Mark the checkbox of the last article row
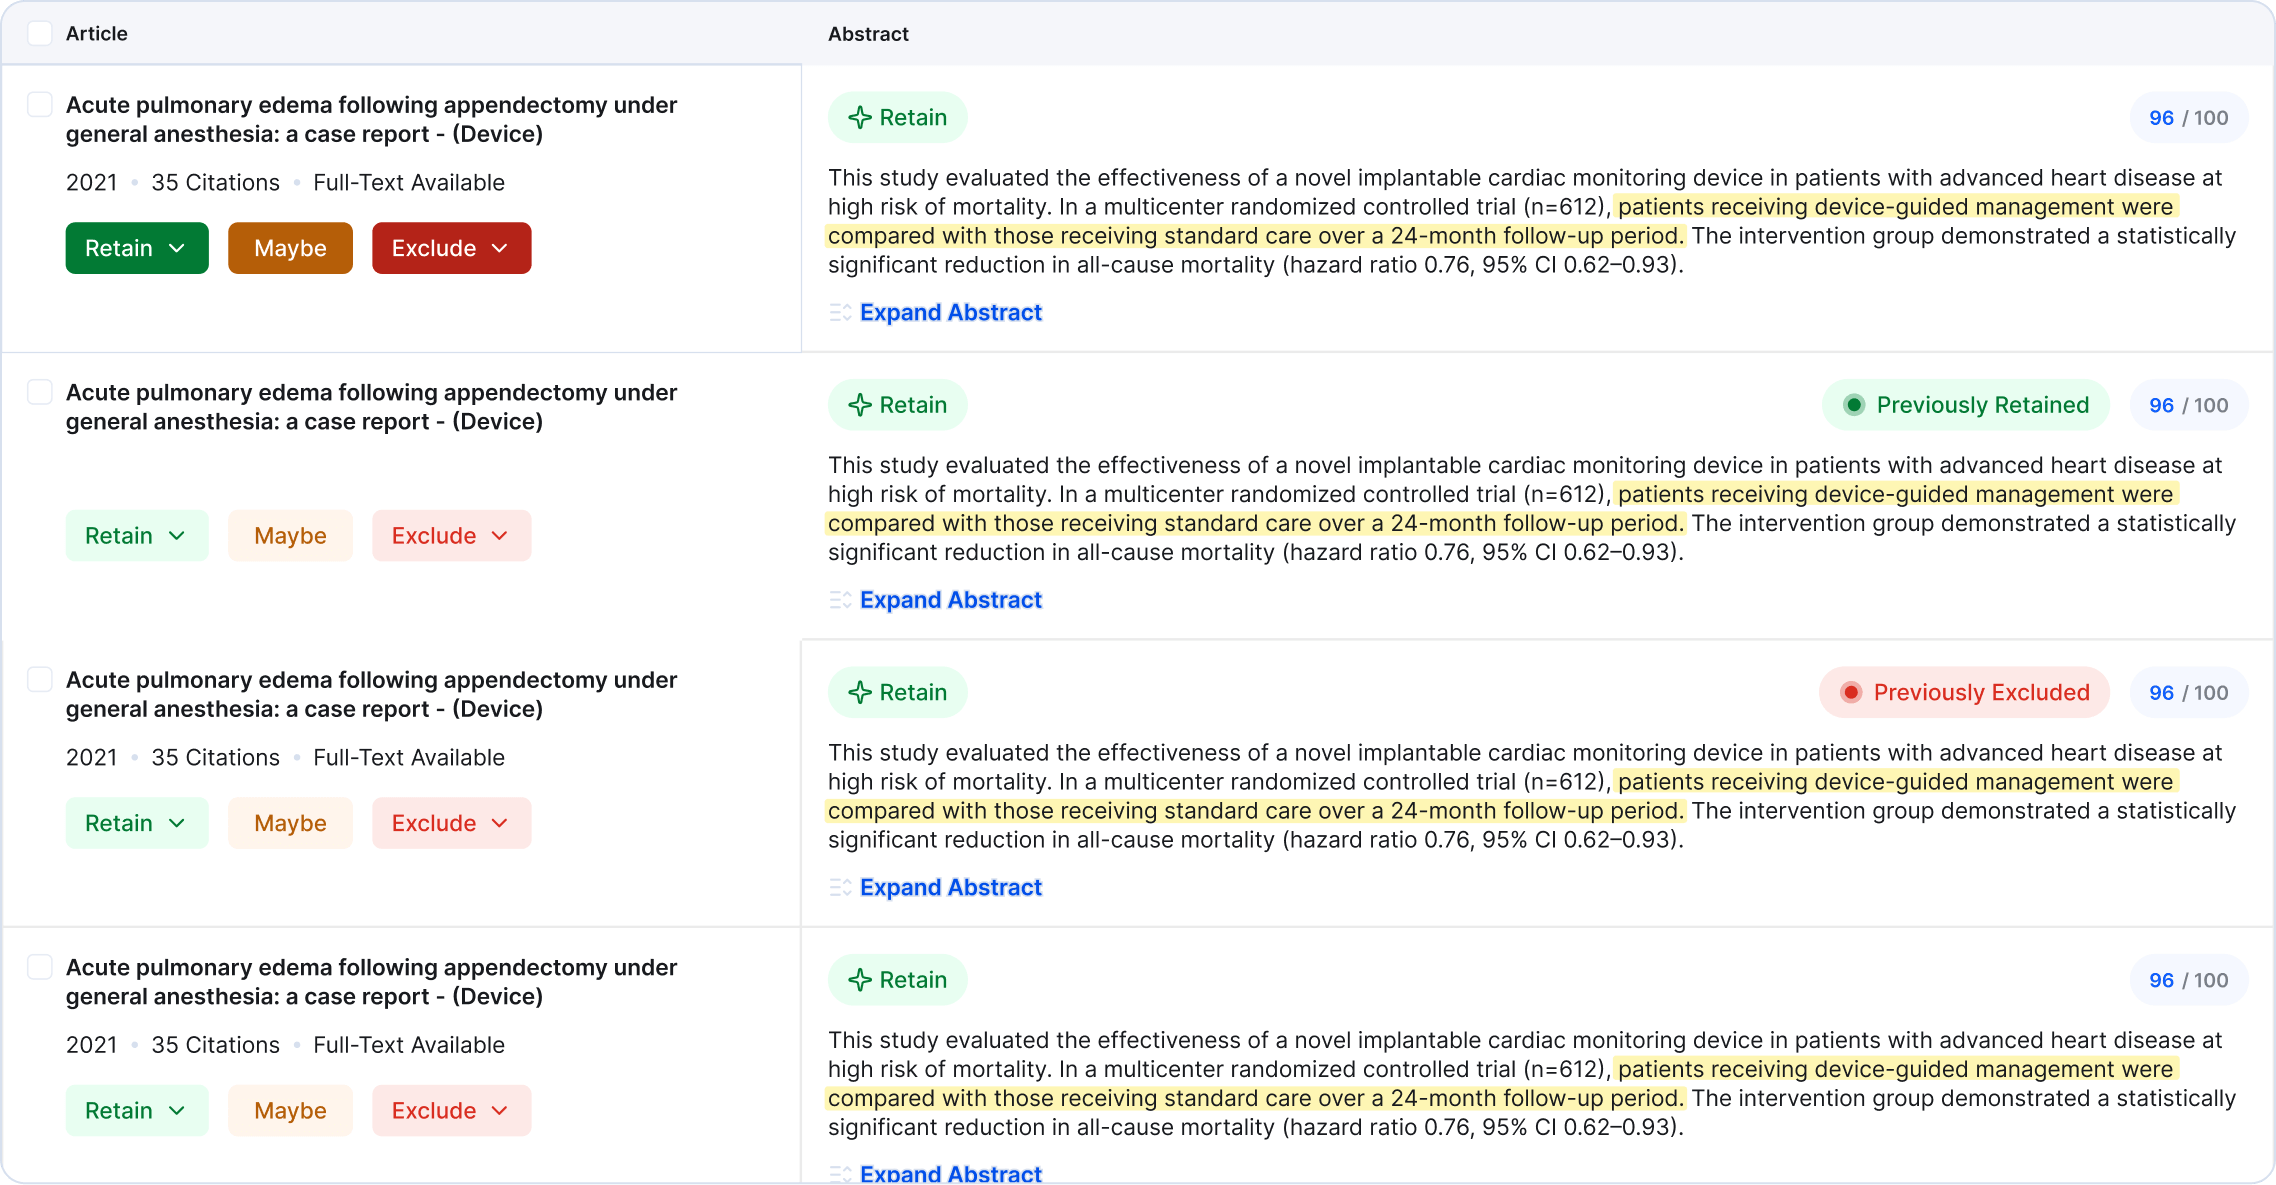The height and width of the screenshot is (1185, 2276). [x=40, y=966]
